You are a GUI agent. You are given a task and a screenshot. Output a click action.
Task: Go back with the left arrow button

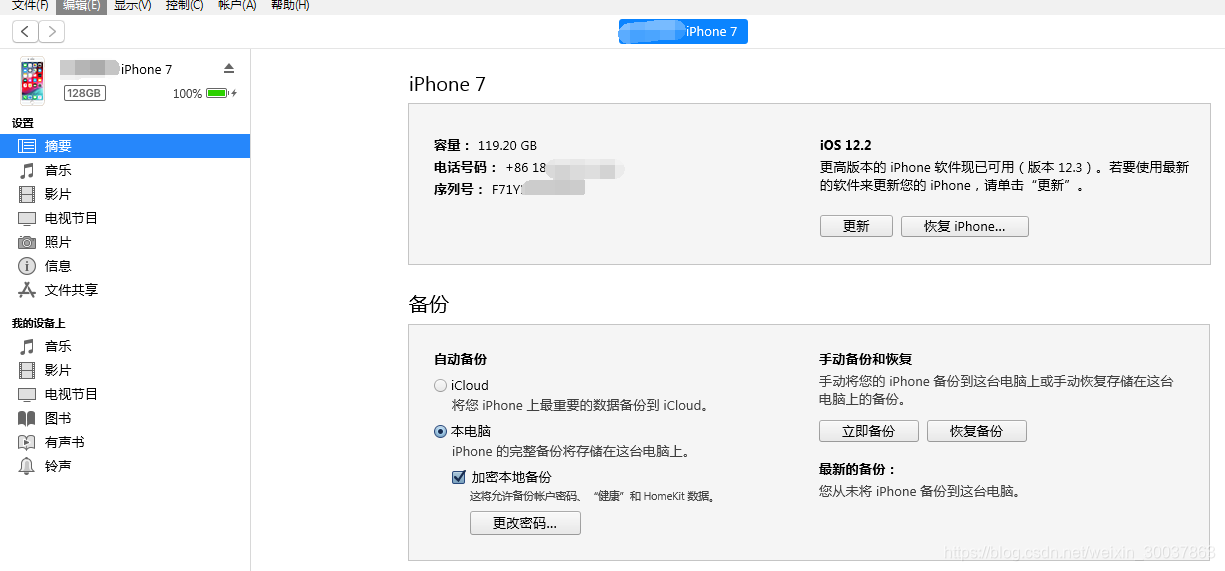[25, 32]
